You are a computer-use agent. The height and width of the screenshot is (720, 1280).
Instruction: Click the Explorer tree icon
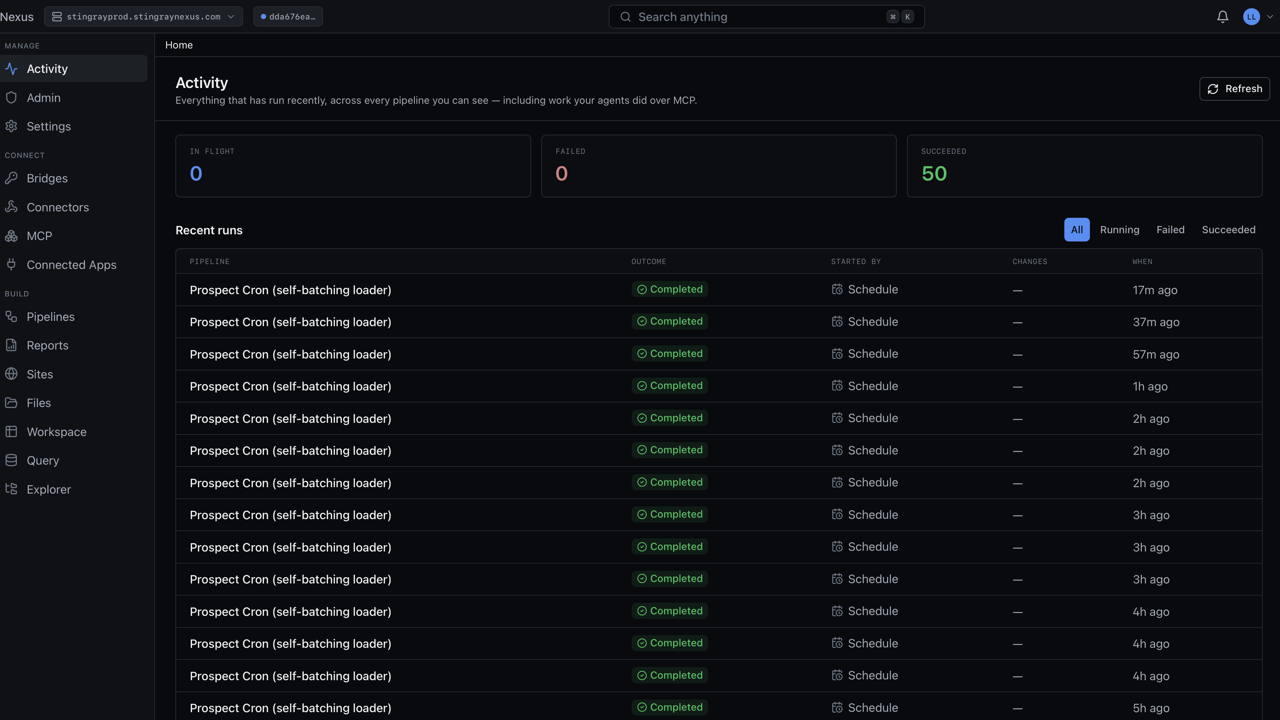click(11, 489)
